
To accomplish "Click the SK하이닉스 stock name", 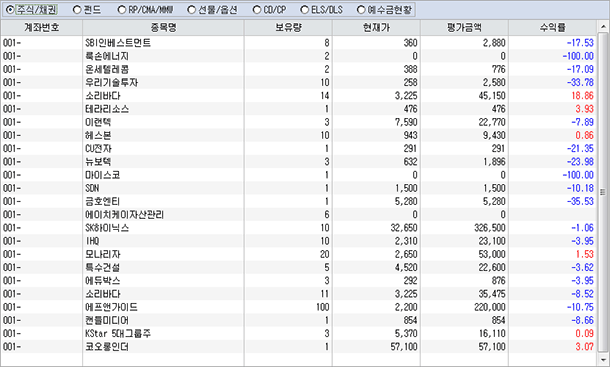I will [107, 228].
